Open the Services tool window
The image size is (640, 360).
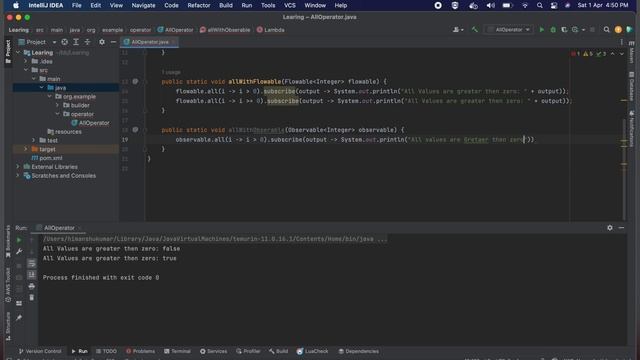(213, 351)
